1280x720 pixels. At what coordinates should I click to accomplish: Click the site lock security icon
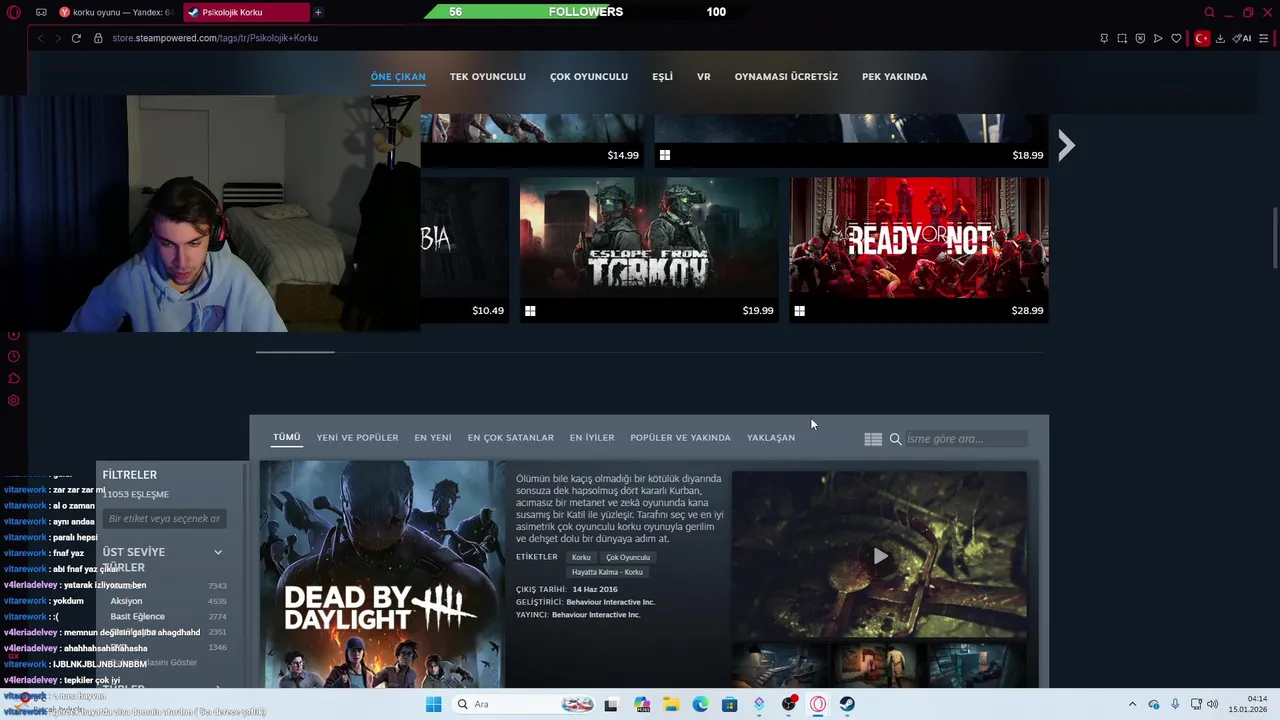98,38
